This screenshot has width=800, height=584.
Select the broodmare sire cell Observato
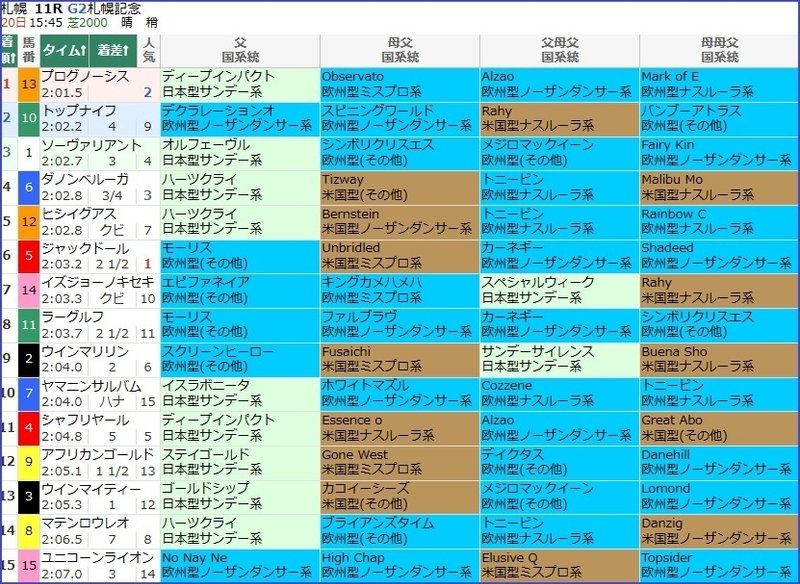[354, 72]
